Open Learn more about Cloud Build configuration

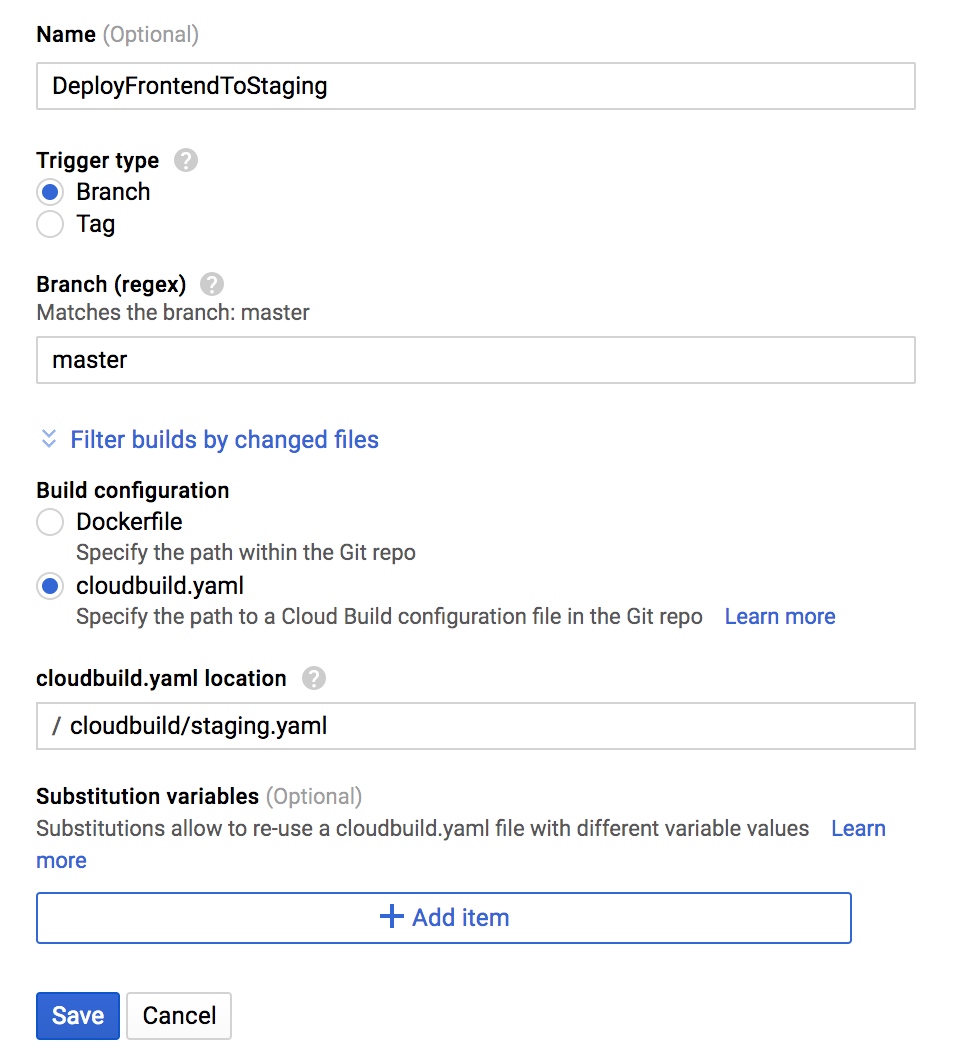tap(779, 616)
